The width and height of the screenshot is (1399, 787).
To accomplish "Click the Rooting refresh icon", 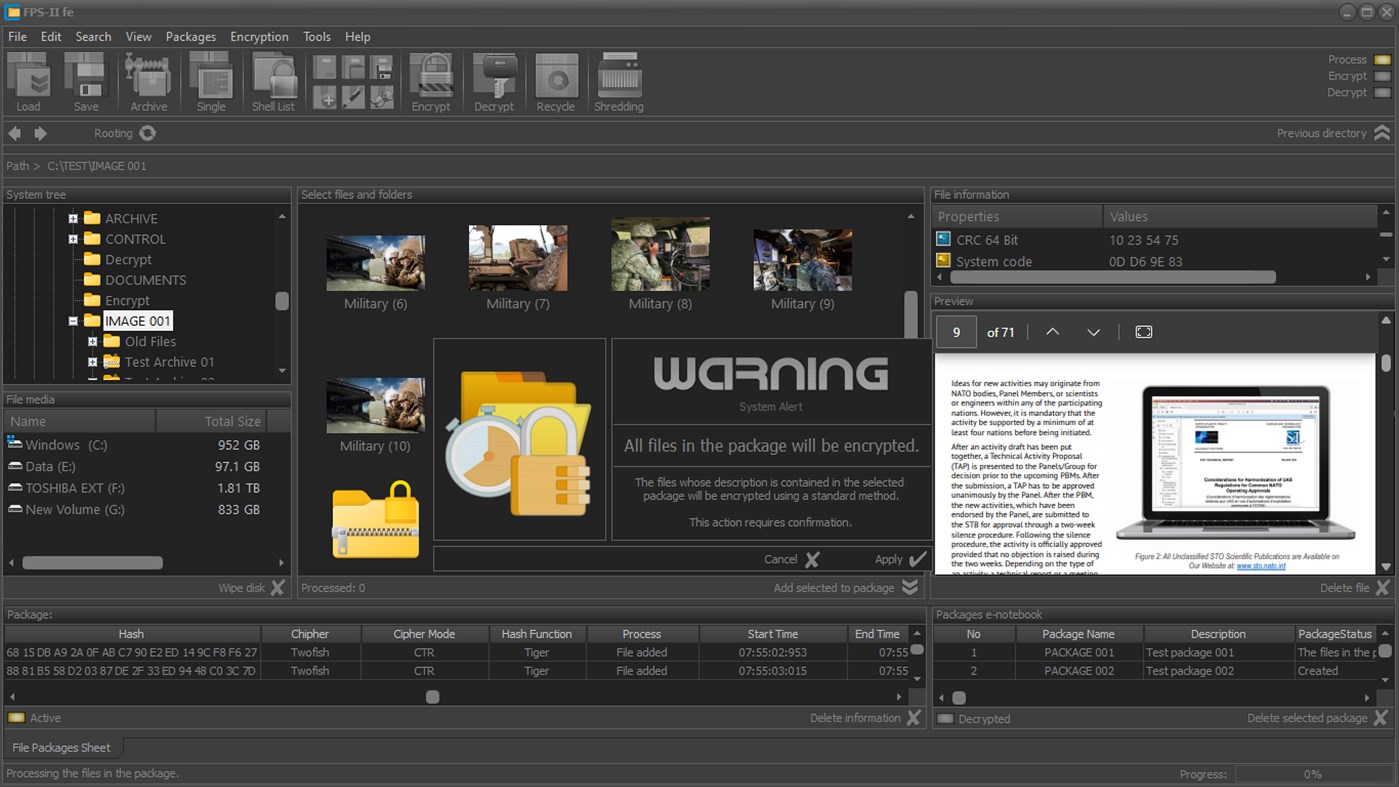I will [148, 133].
